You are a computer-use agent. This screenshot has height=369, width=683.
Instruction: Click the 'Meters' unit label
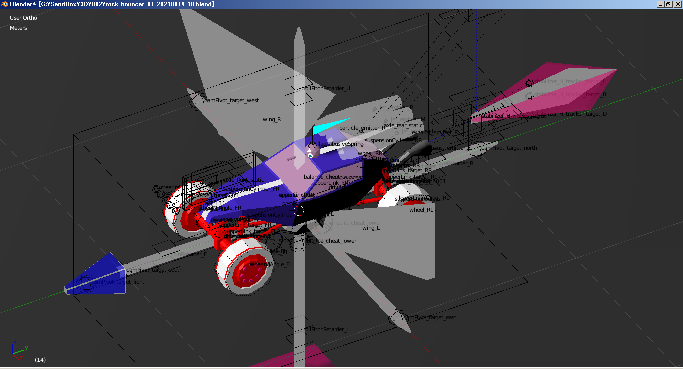click(x=18, y=28)
